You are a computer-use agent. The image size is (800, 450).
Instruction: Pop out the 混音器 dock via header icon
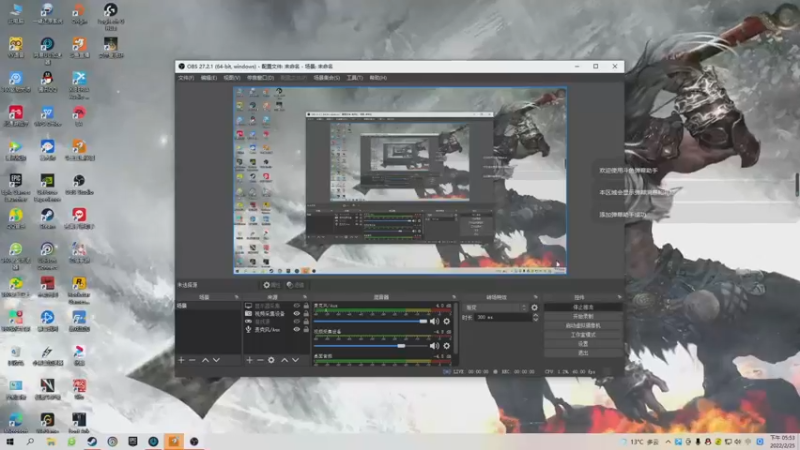[454, 297]
